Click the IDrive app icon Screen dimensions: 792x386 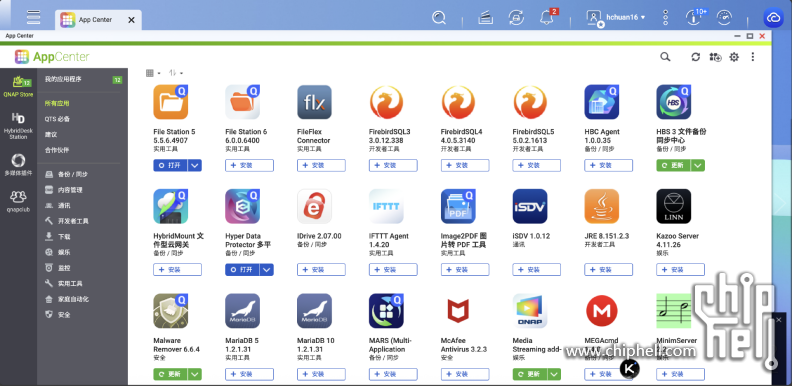(x=314, y=206)
